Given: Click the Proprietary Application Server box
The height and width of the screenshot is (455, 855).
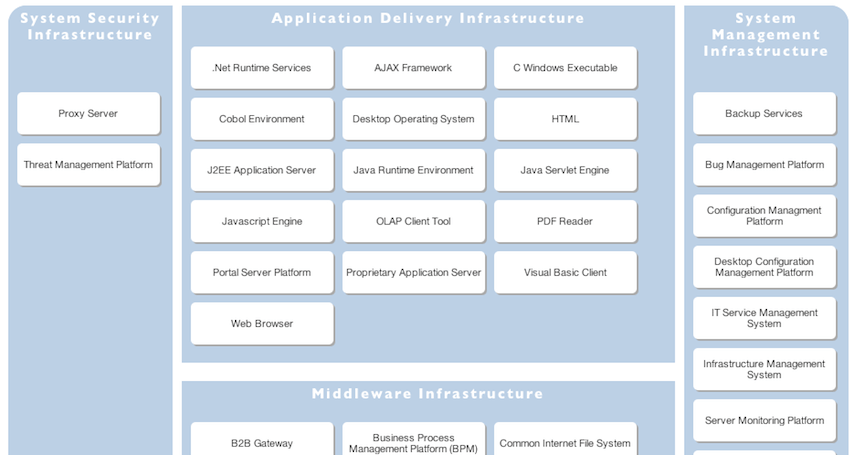Looking at the screenshot, I should (413, 272).
